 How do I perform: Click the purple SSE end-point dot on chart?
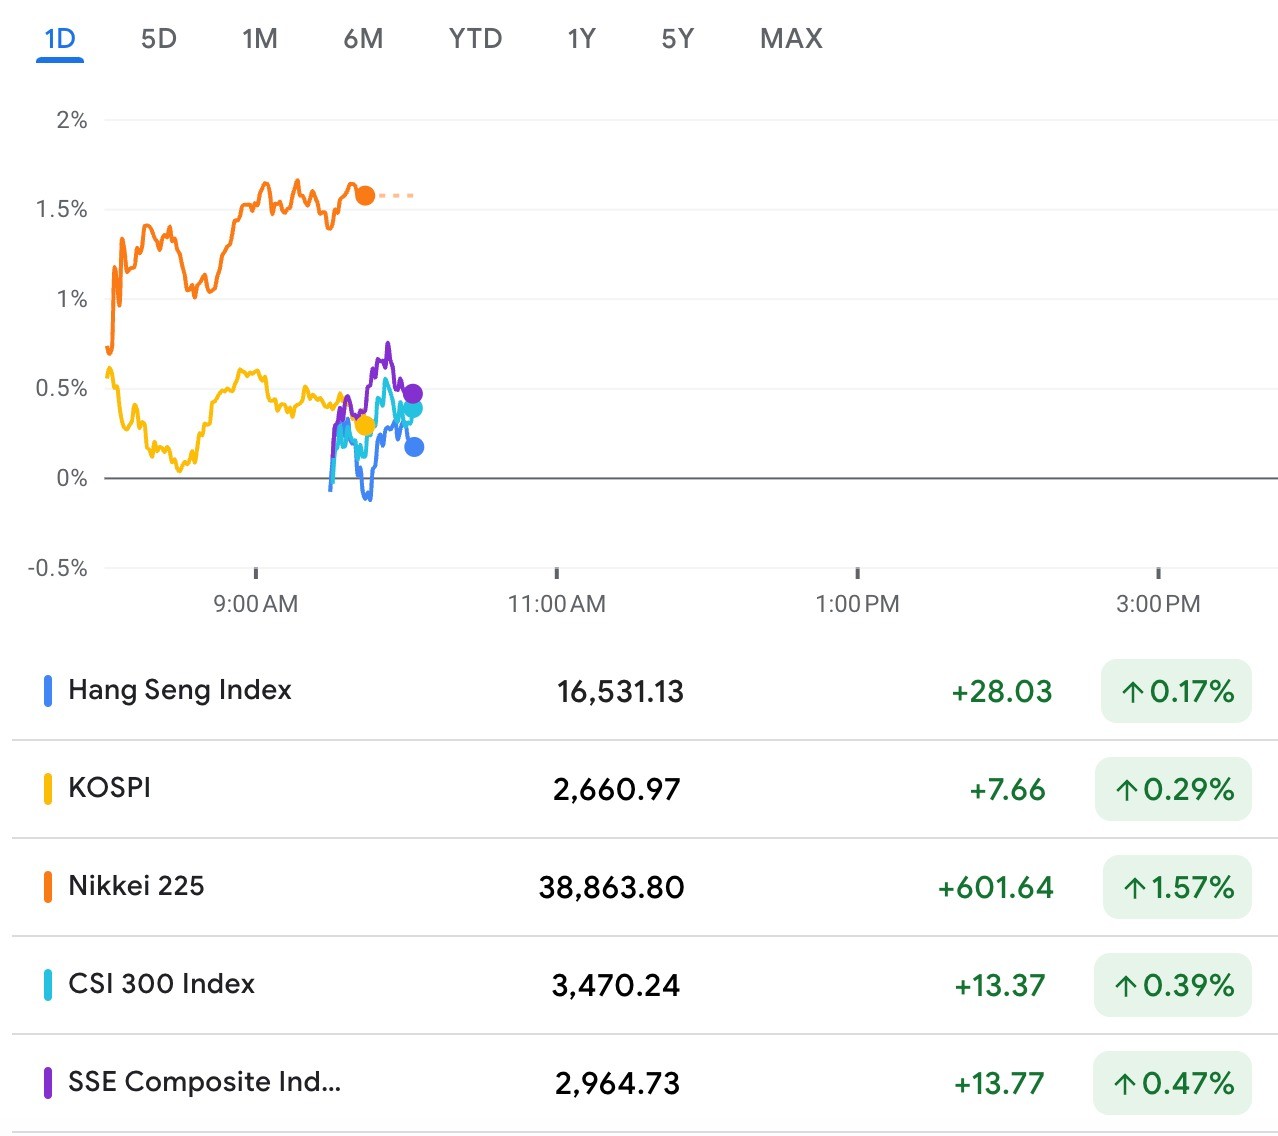(413, 394)
